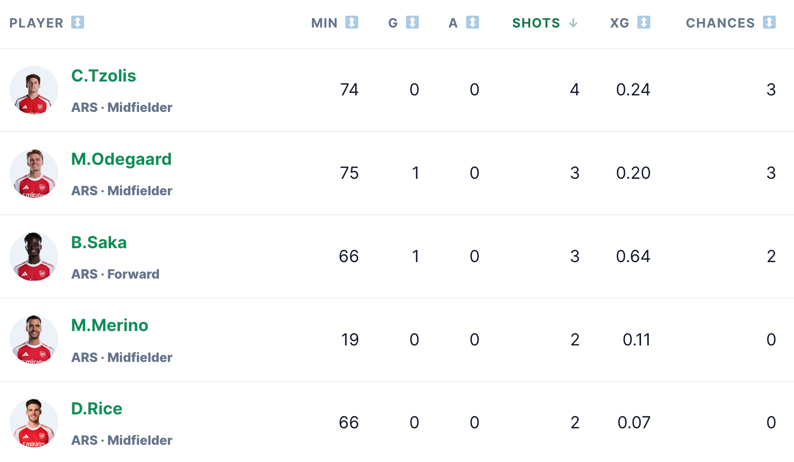Open C.Tzolis player avatar
The height and width of the screenshot is (462, 794).
(34, 90)
